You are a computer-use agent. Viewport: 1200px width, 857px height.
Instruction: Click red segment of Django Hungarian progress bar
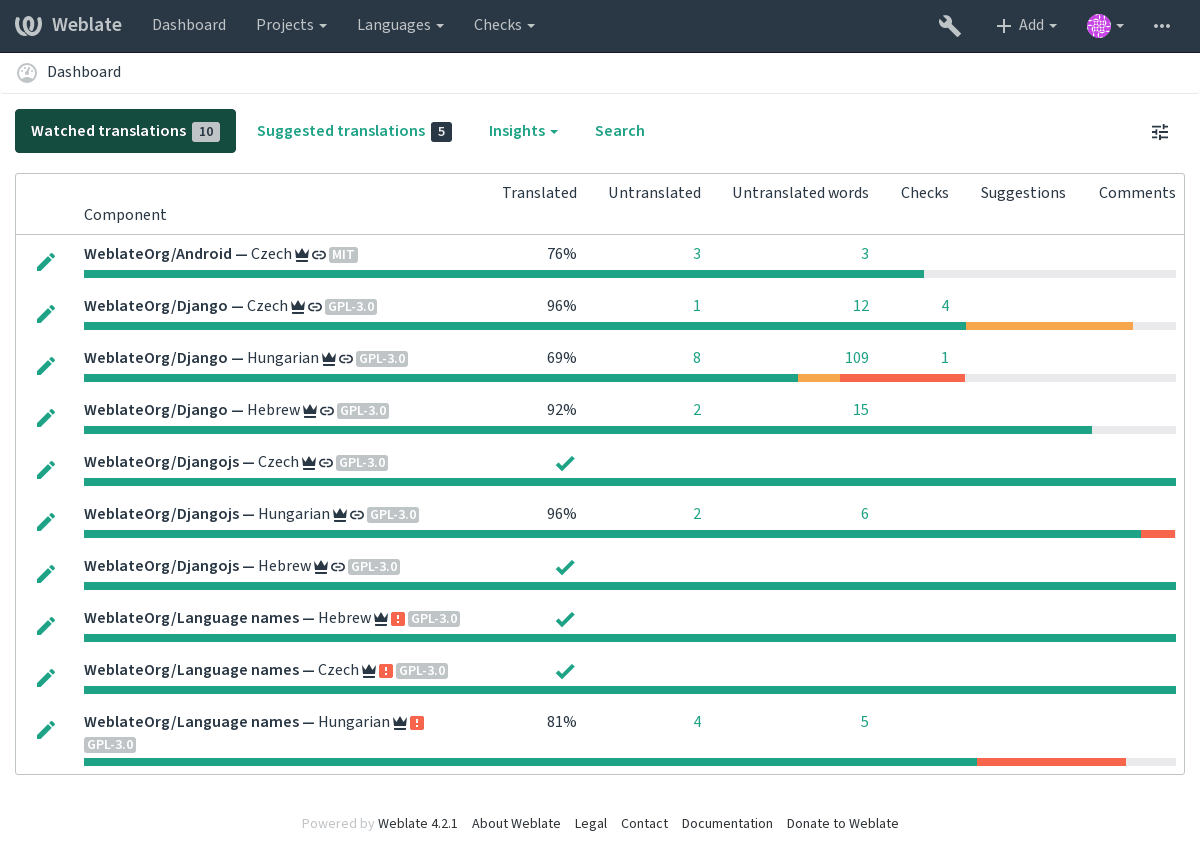tap(902, 378)
